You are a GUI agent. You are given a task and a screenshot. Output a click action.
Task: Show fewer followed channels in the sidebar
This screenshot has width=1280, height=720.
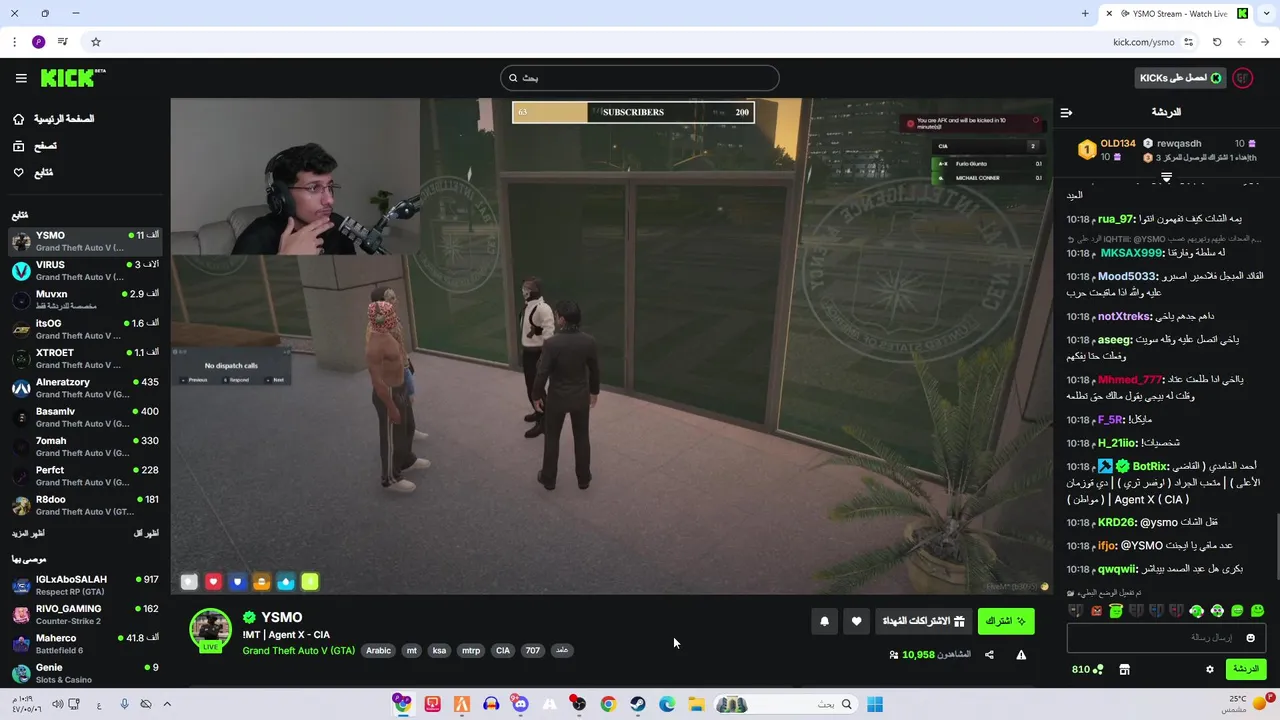(x=146, y=533)
